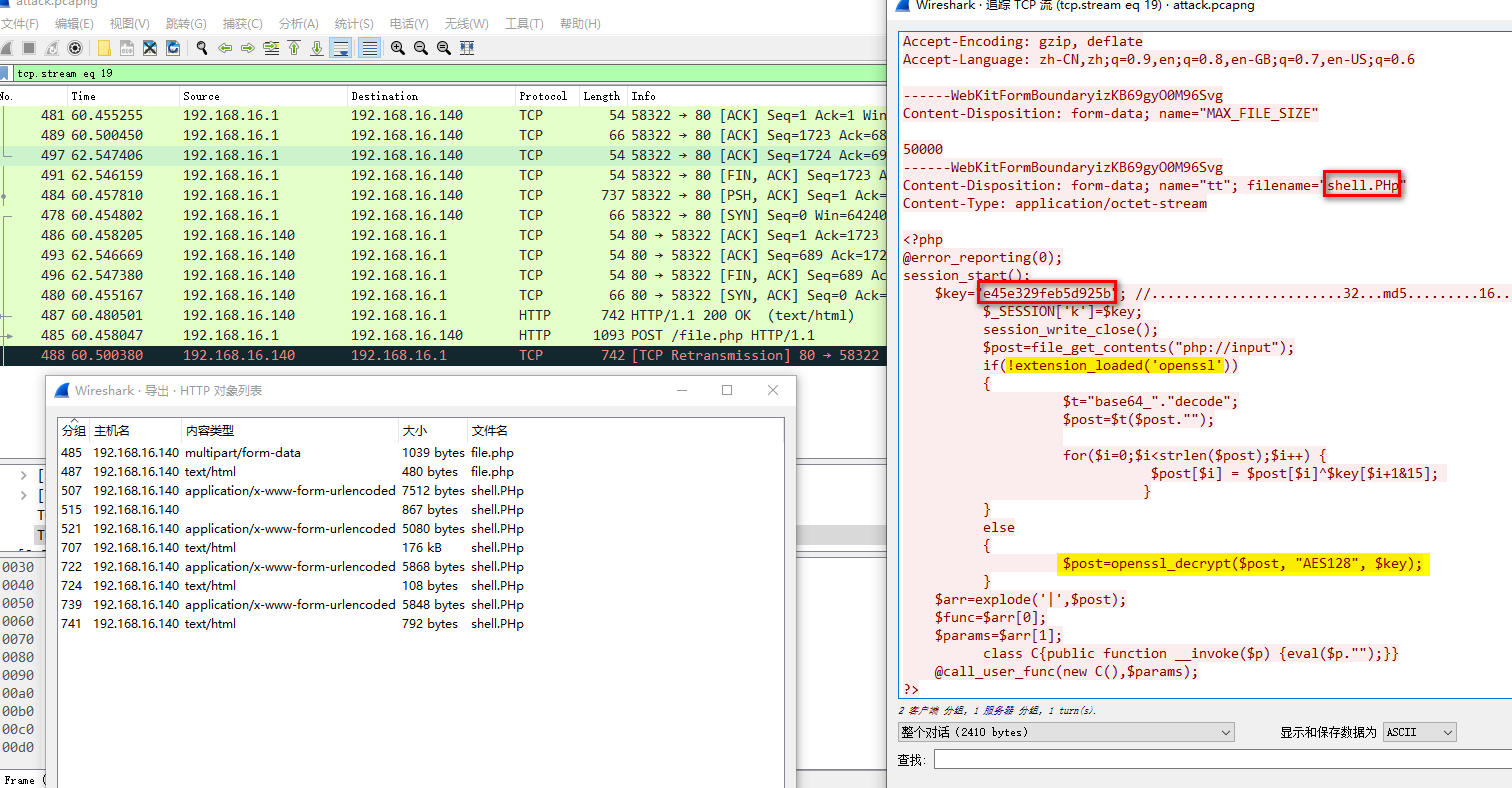Click the display filter field tcp.stream eq 19
Viewport: 1512px width, 788px height.
(x=448, y=73)
